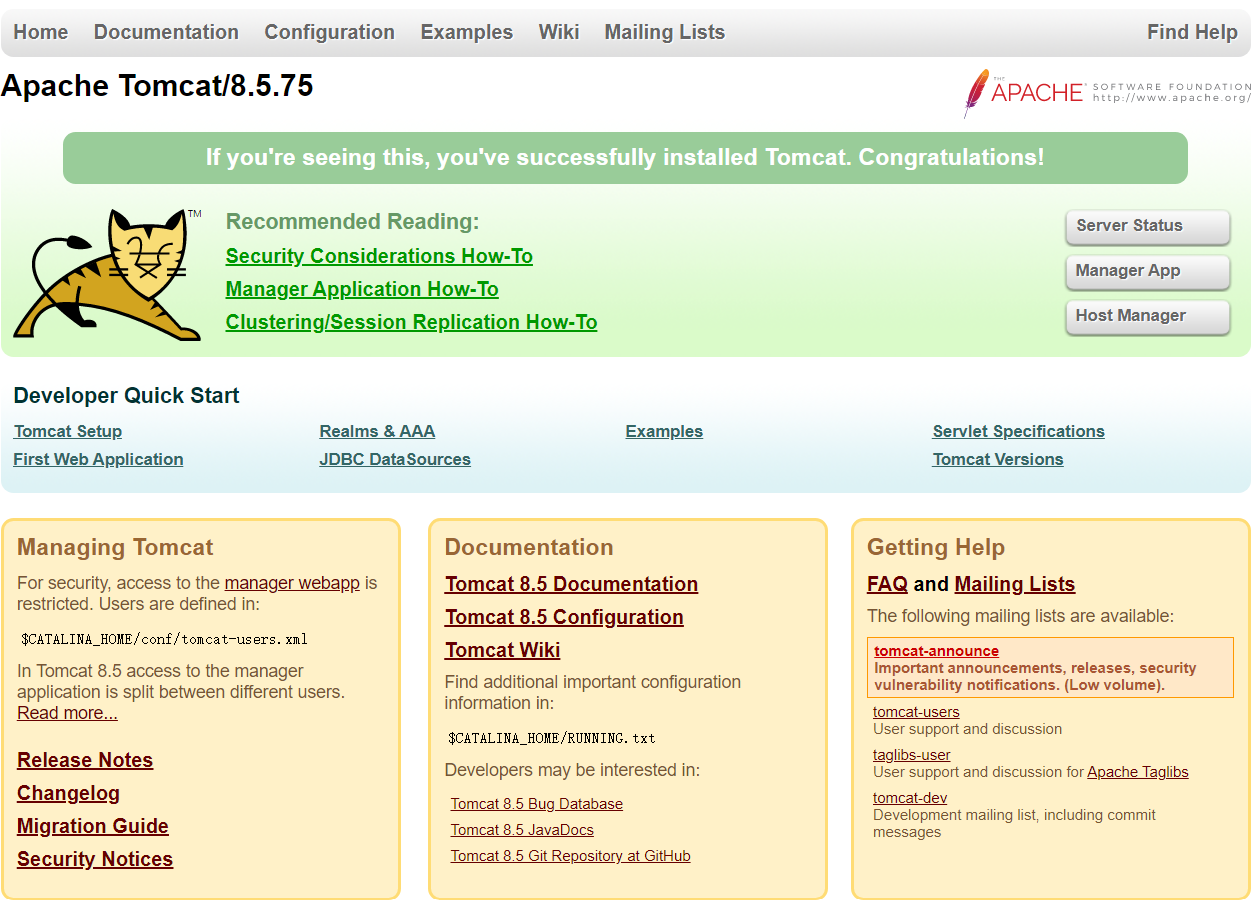Click the Tomcat cat mascot logo
Image resolution: width=1253 pixels, height=902 pixels.
tap(107, 274)
